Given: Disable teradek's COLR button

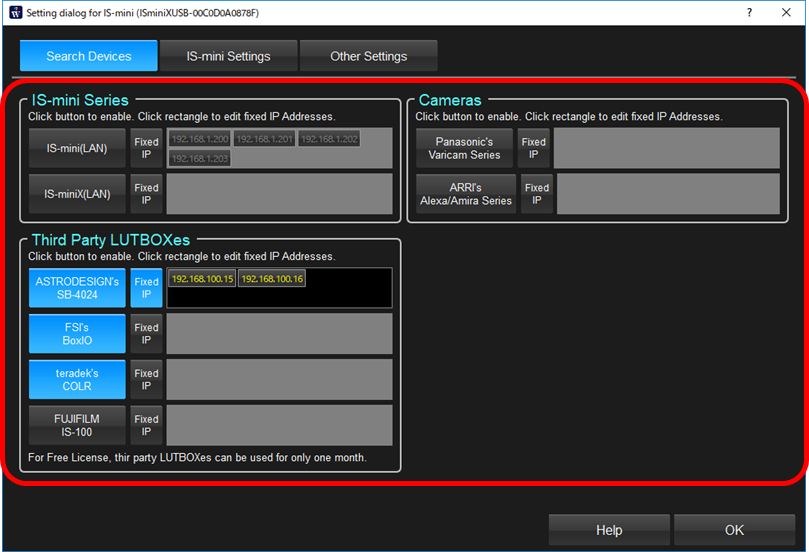Looking at the screenshot, I should 77,380.
